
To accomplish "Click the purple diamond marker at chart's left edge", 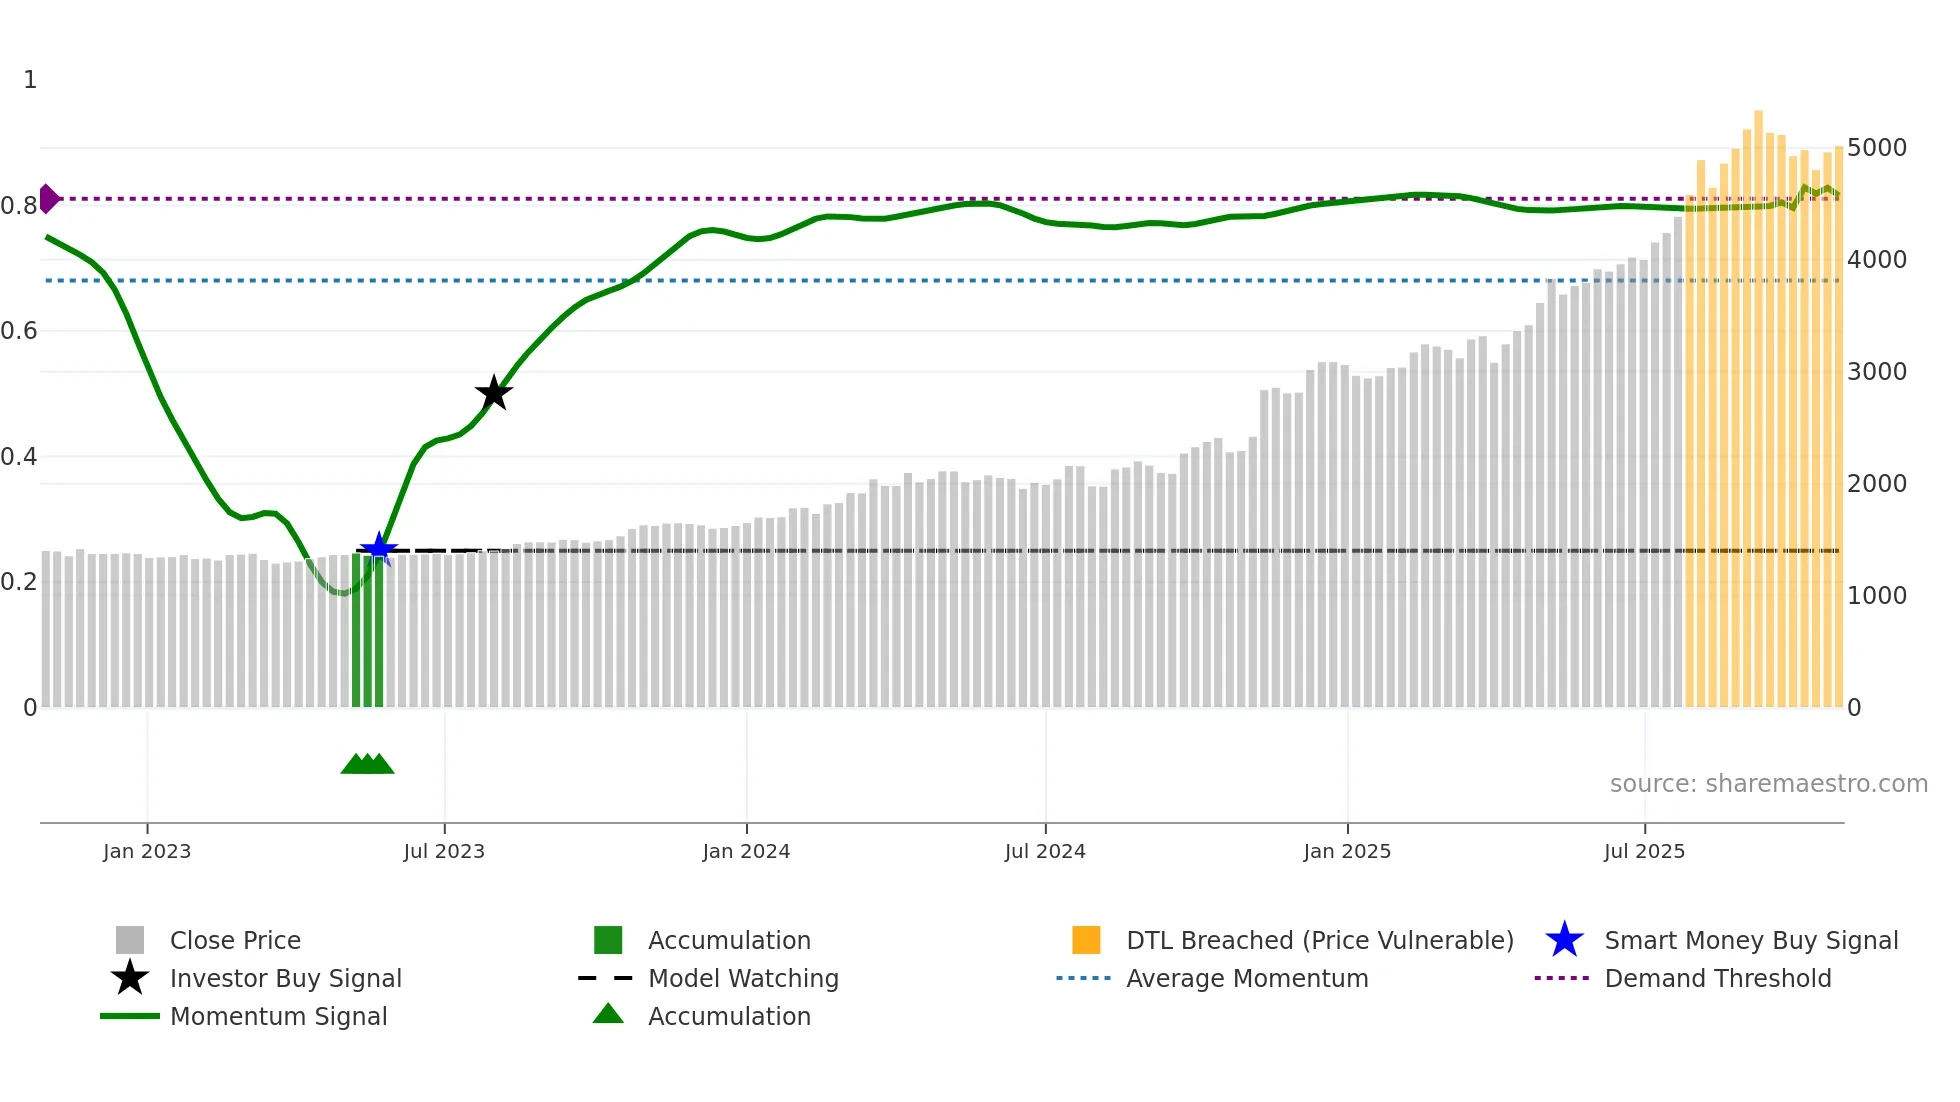I will pyautogui.click(x=48, y=199).
